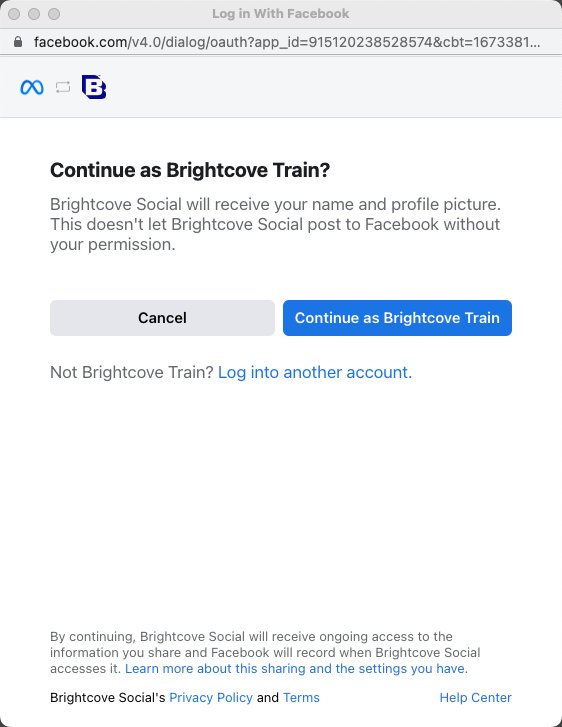Minimize the login popup window

(x=34, y=14)
